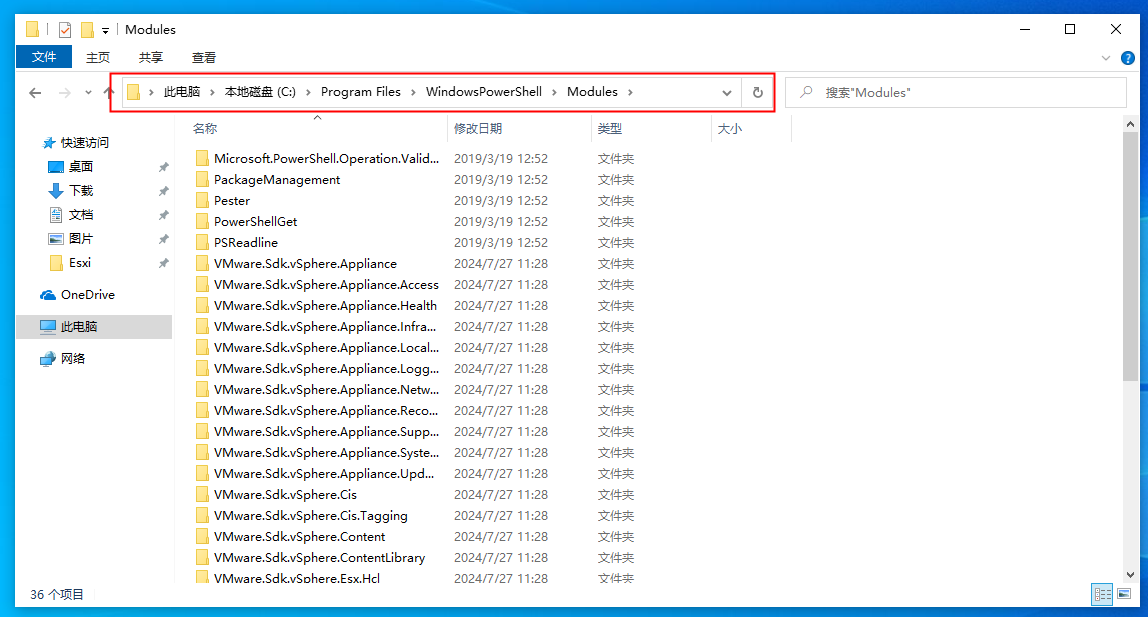Open the recent locations dropdown arrow
Screen dimensions: 1148x617
88,92
